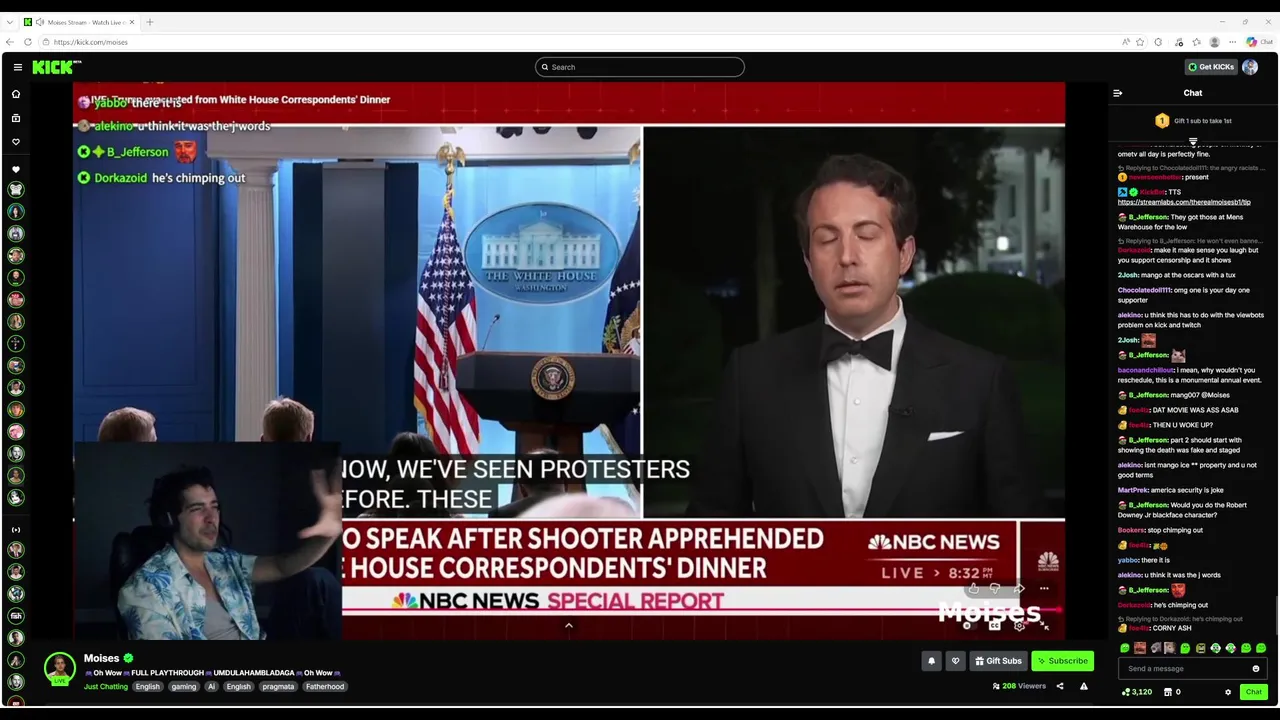
Task: Insert first green blob emote
Action: click(1125, 649)
